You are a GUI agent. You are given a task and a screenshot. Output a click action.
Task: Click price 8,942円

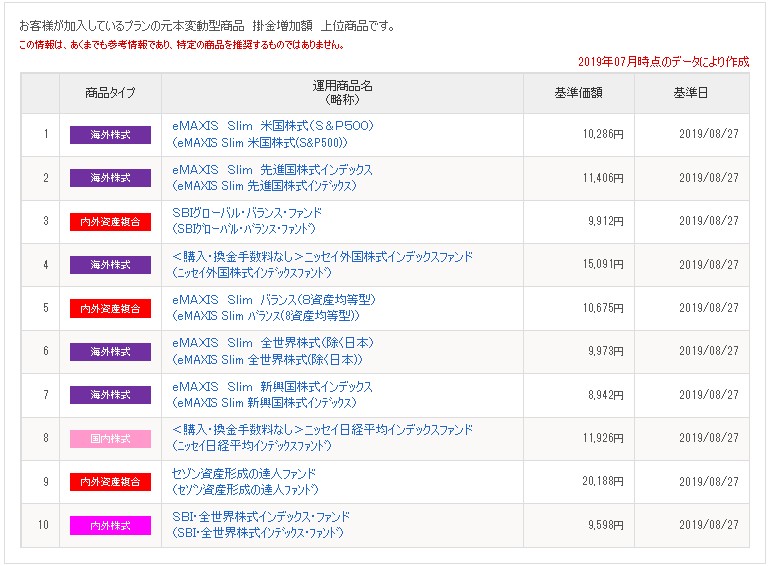tap(606, 395)
